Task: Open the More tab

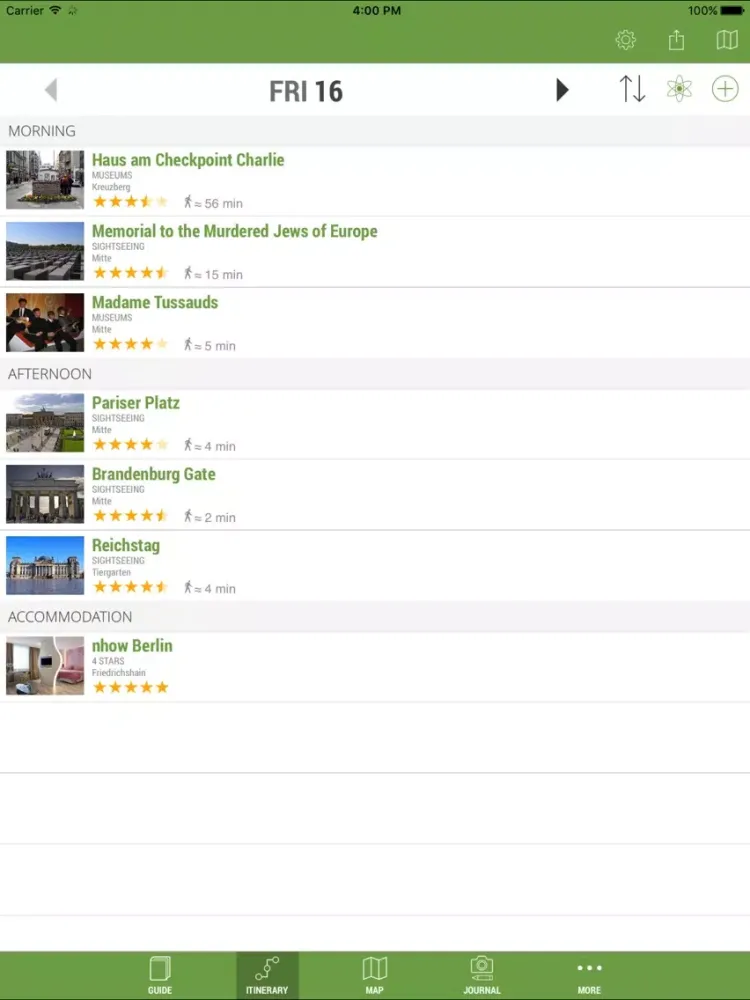Action: tap(589, 975)
